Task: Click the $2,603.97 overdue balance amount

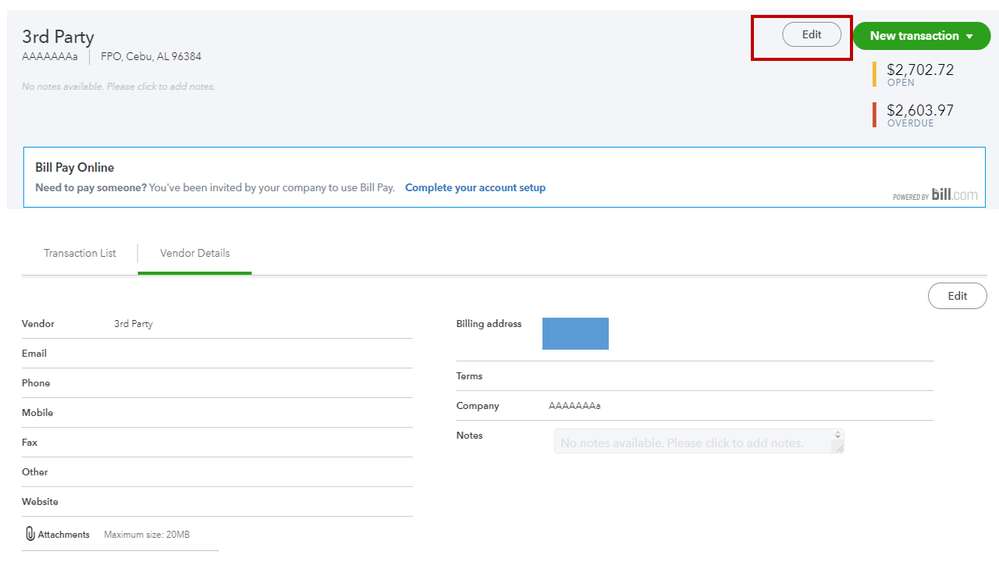Action: (920, 110)
